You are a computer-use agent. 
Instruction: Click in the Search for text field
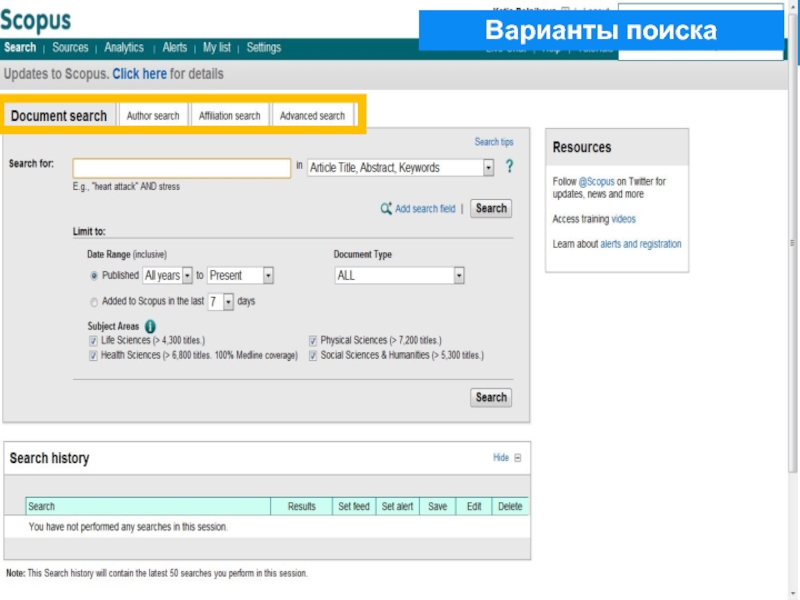point(181,168)
